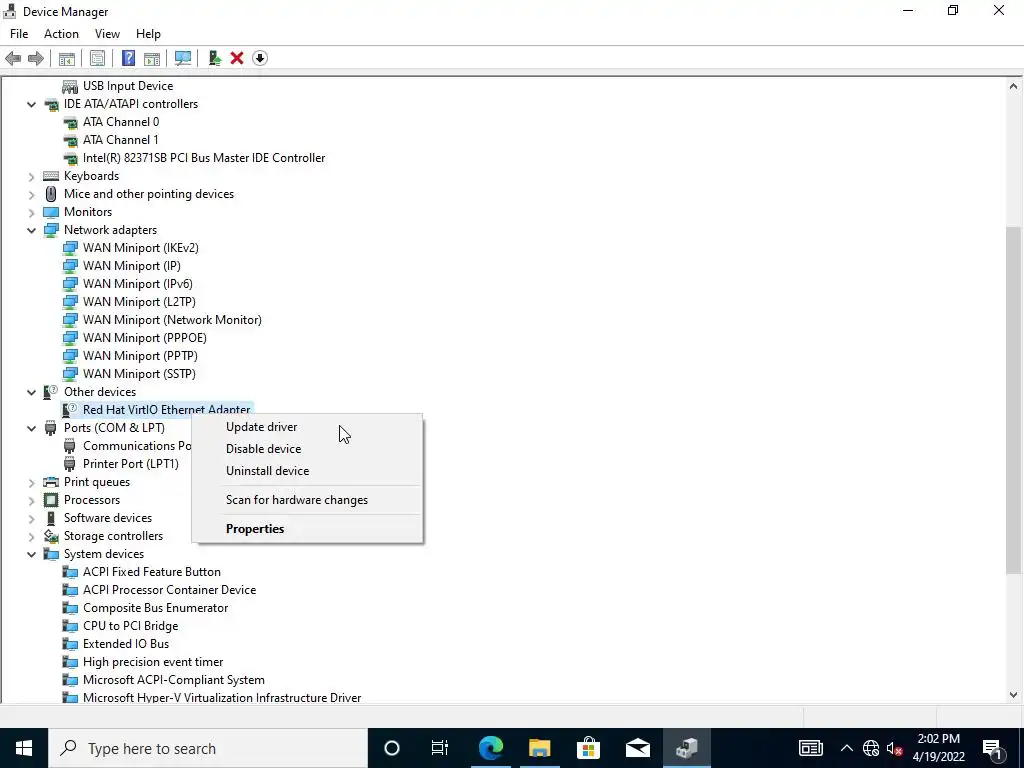Launch Microsoft Edge from taskbar
This screenshot has height=768, width=1024.
point(490,748)
